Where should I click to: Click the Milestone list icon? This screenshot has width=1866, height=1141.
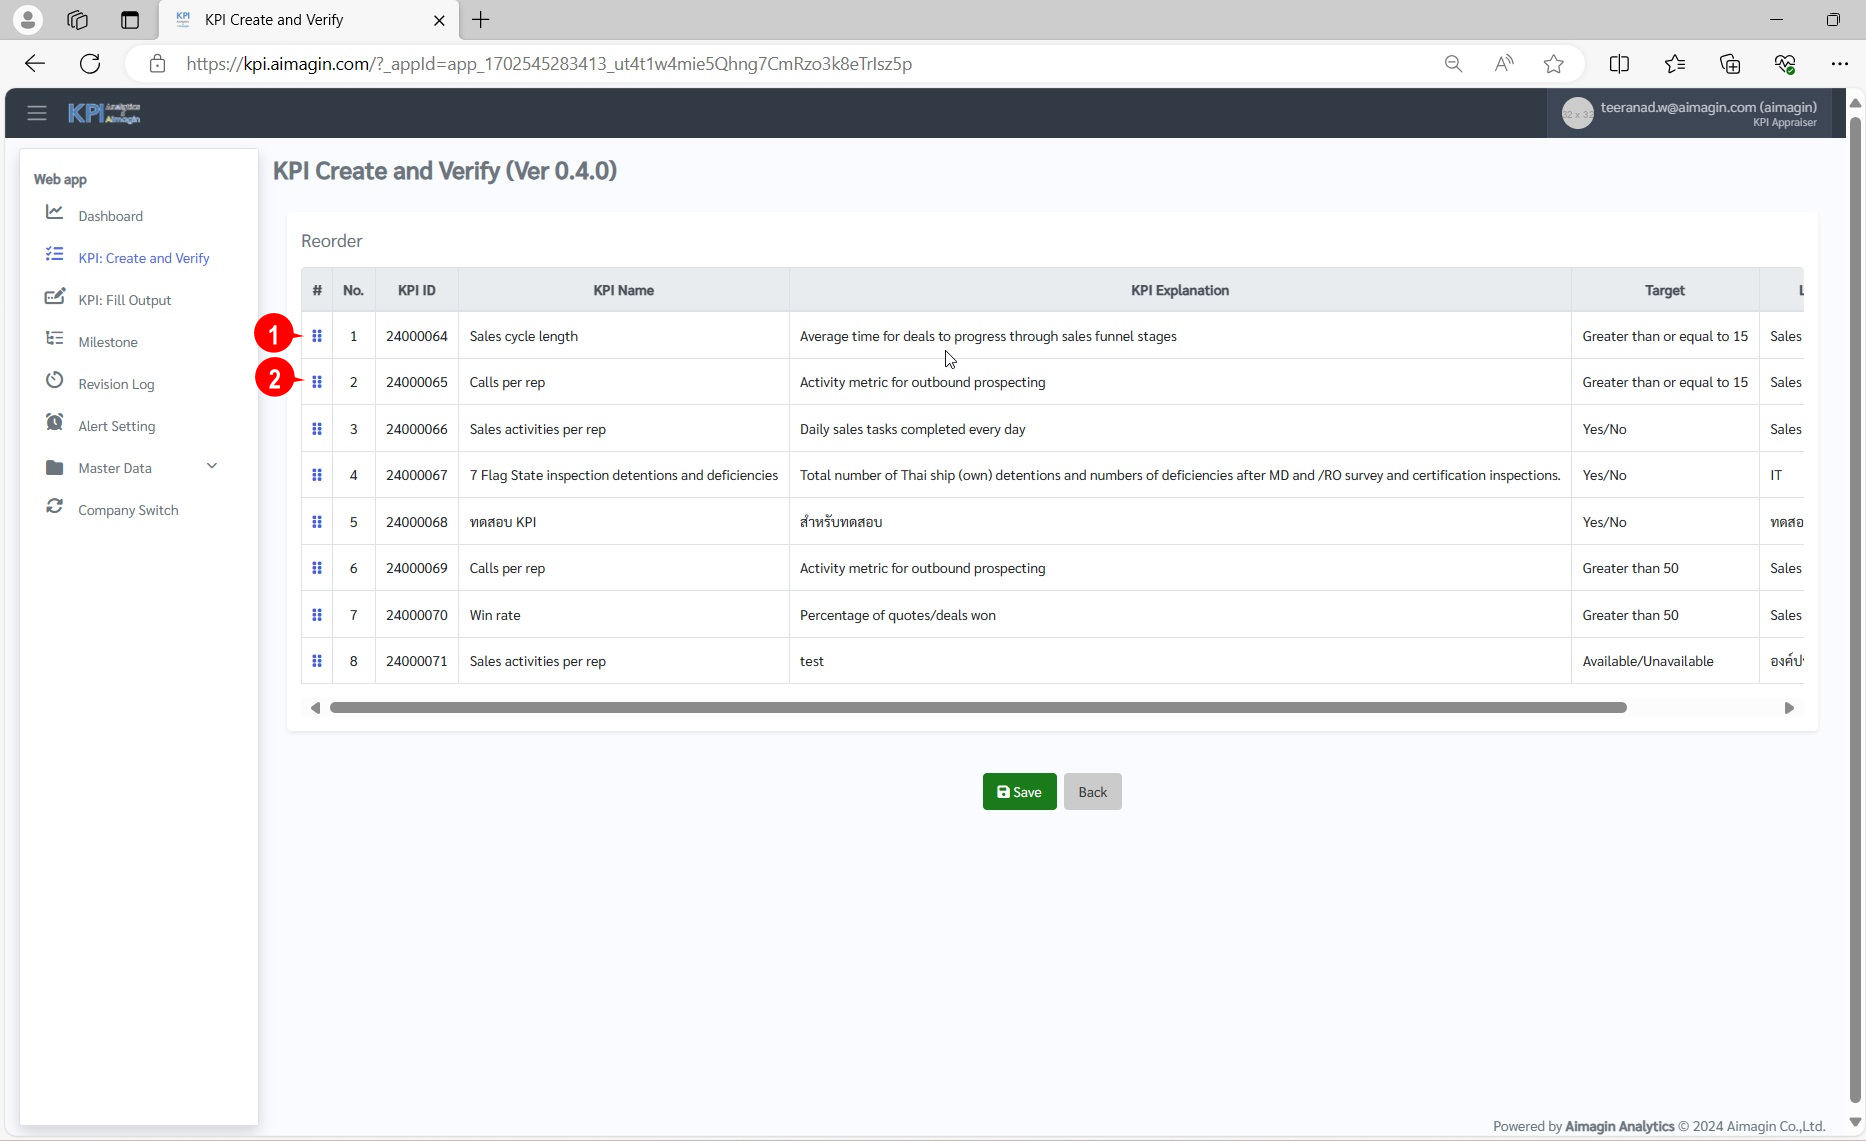pos(55,340)
